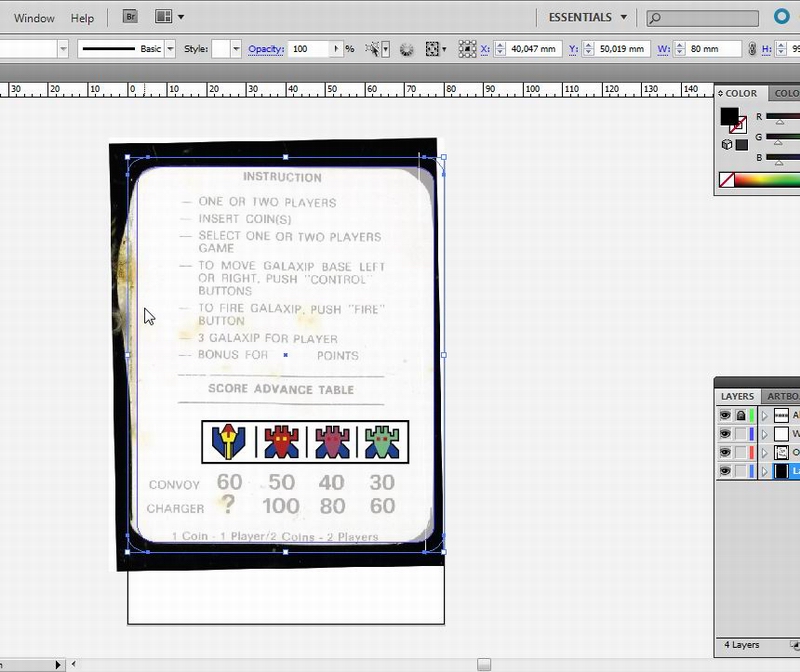
Task: Click the collapse arrows beside COLOR tab
Action: (x=720, y=93)
